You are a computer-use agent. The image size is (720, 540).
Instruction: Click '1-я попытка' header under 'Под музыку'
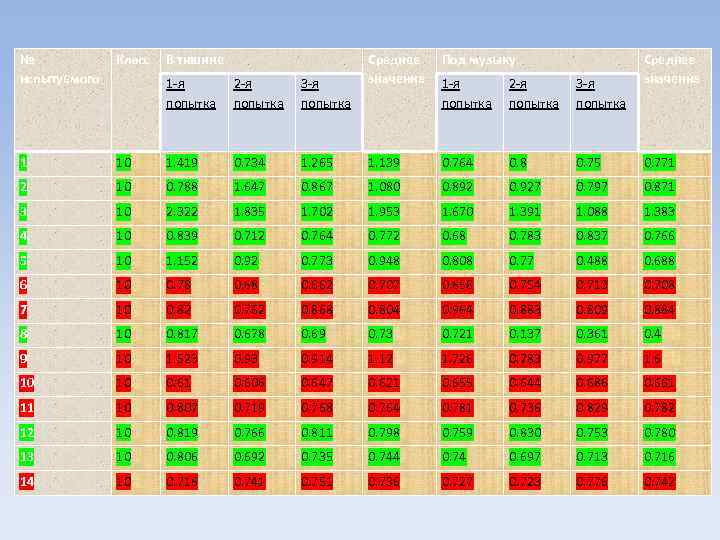pyautogui.click(x=466, y=94)
